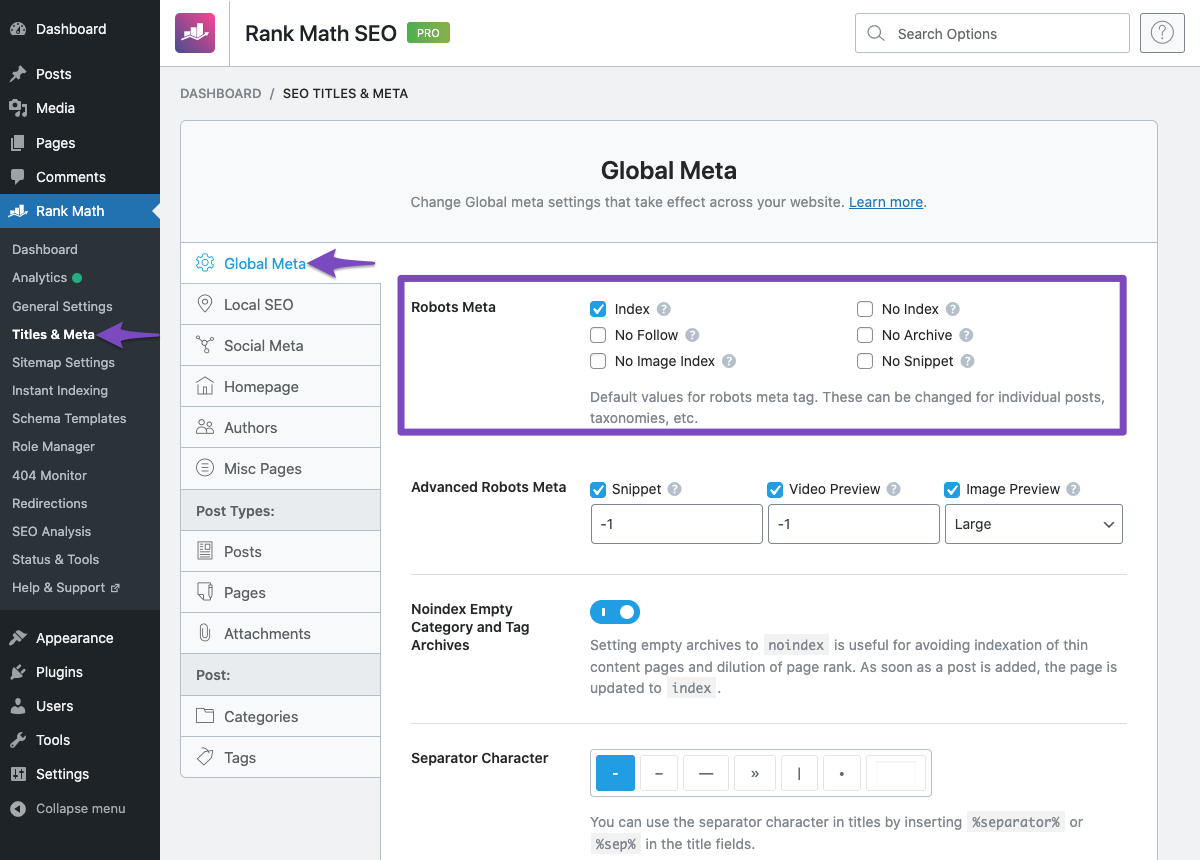Switch to the Local SEO tab

coord(258,304)
